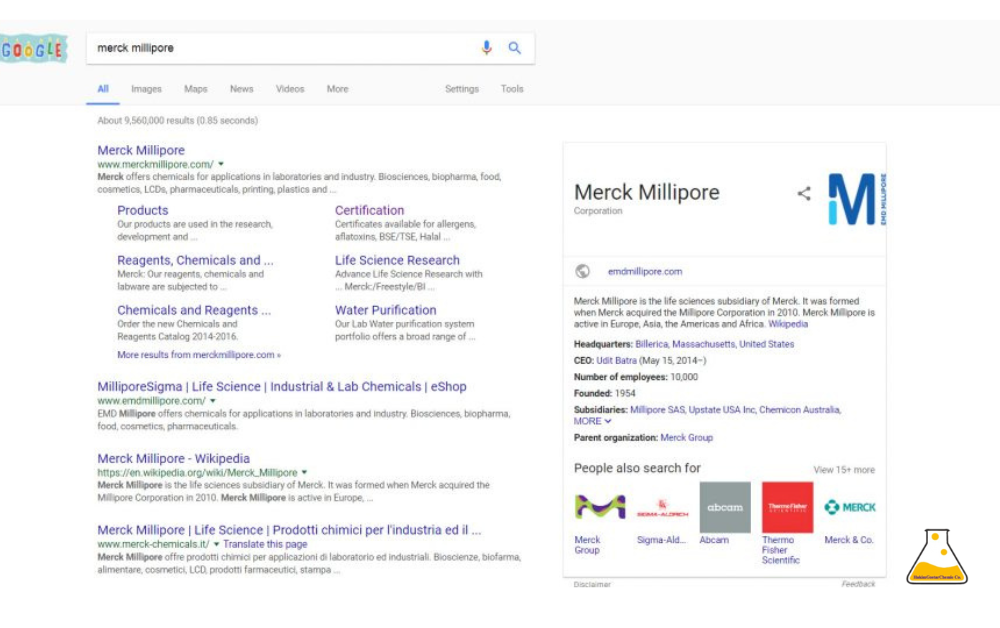Activate voice search microphone icon
Screen dimensions: 1000x628
pos(487,48)
